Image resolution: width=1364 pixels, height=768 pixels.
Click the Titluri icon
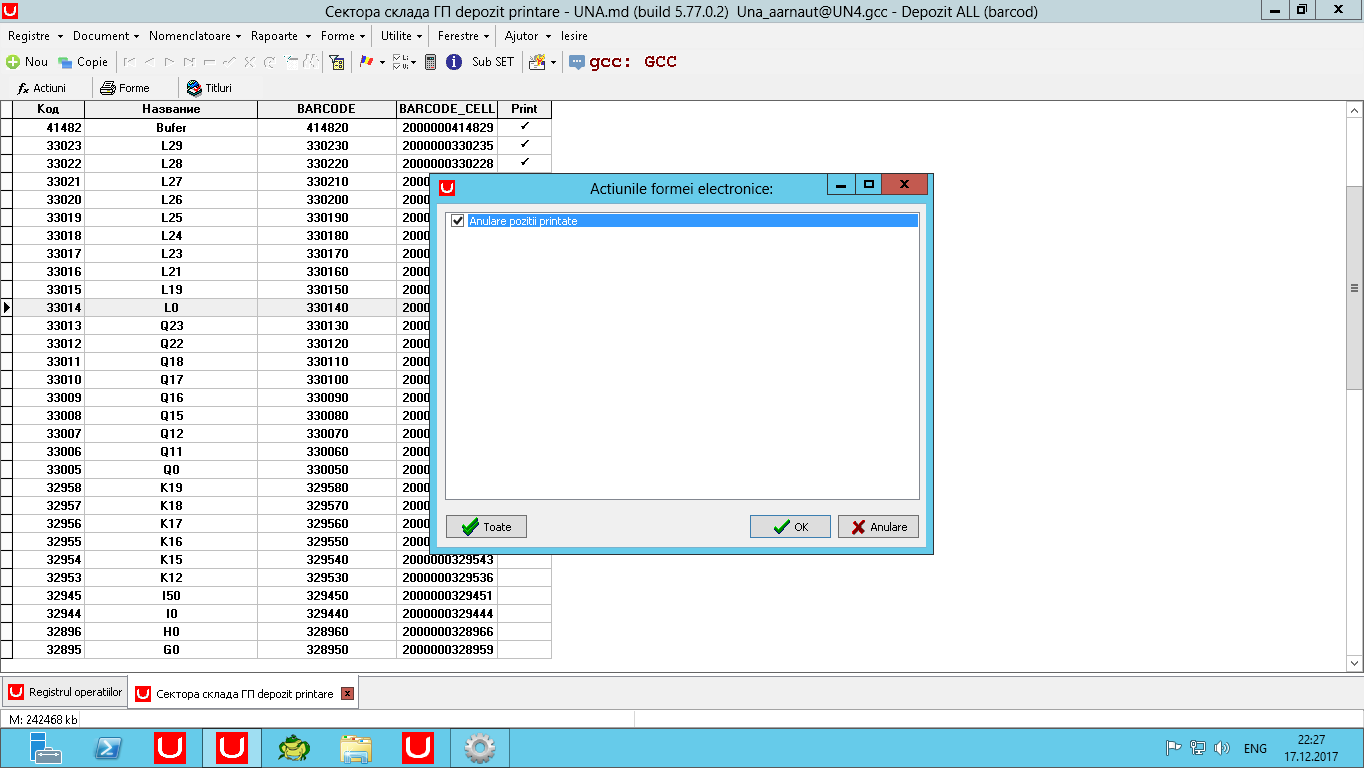[195, 88]
